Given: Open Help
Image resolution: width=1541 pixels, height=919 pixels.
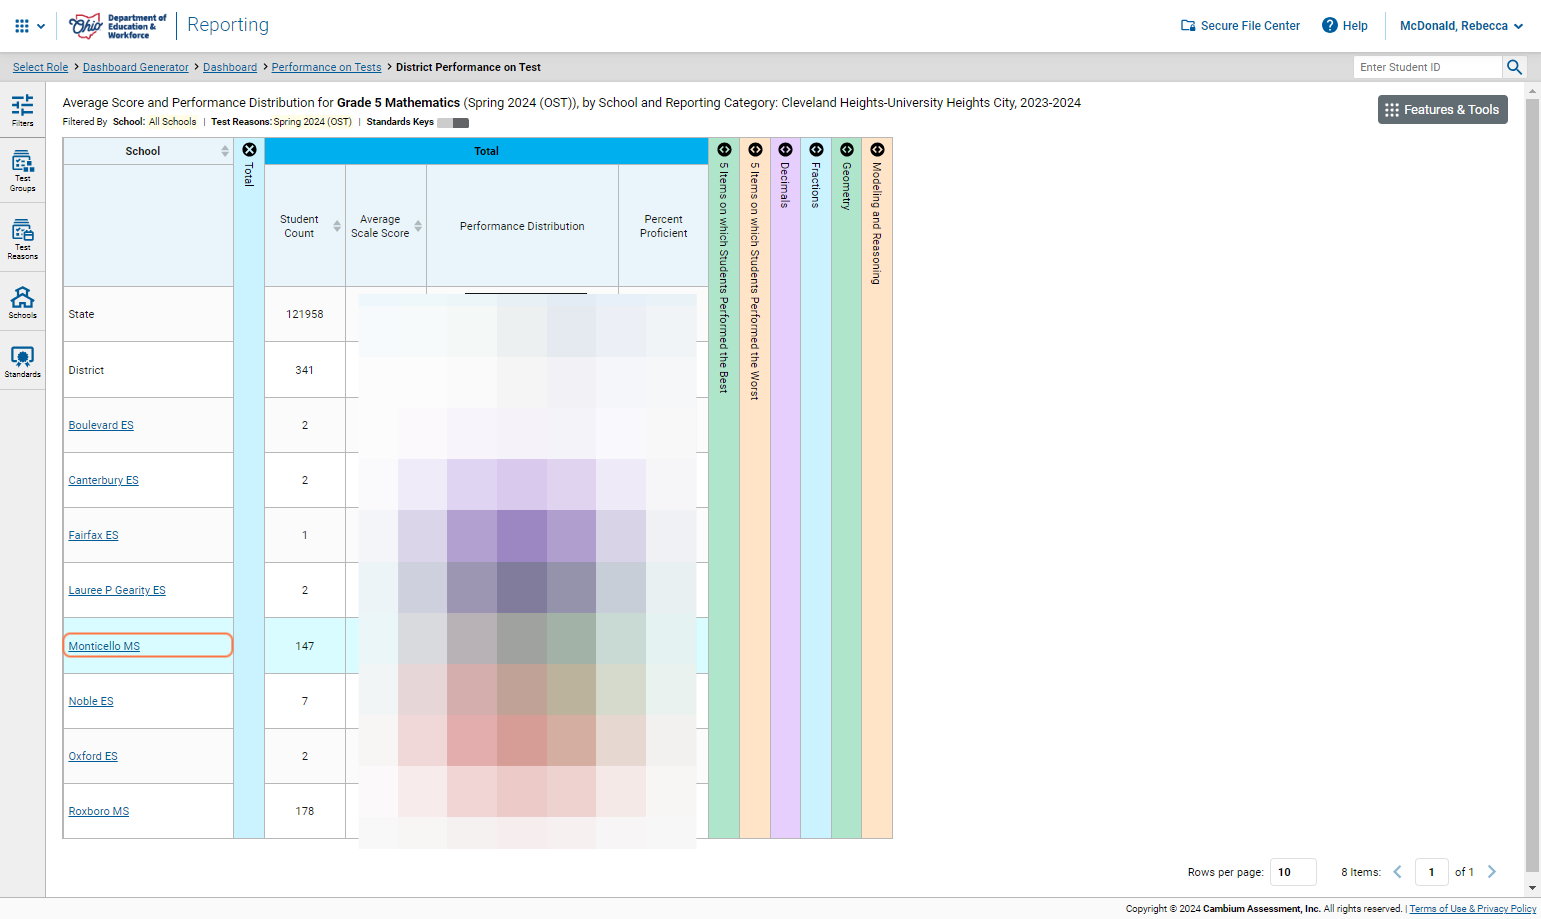Looking at the screenshot, I should (1345, 26).
